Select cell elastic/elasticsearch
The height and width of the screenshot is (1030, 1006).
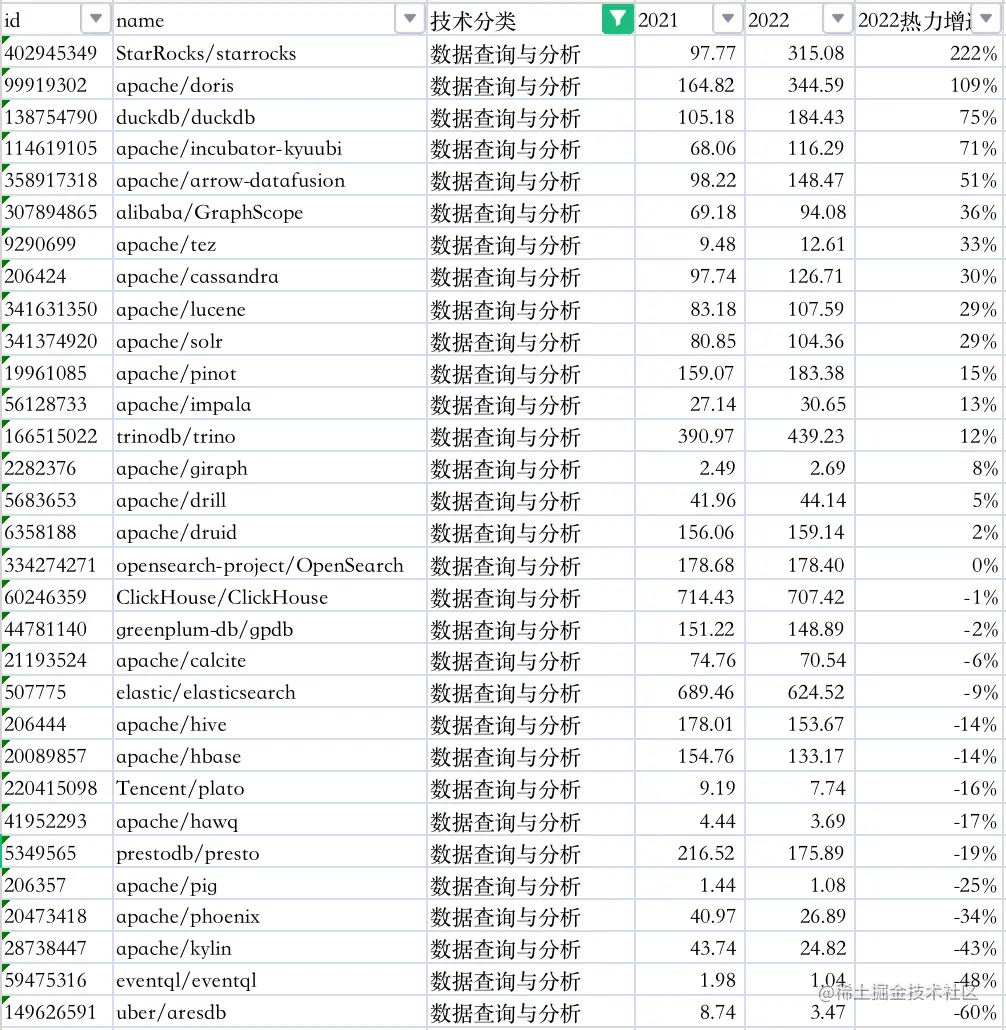[269, 692]
